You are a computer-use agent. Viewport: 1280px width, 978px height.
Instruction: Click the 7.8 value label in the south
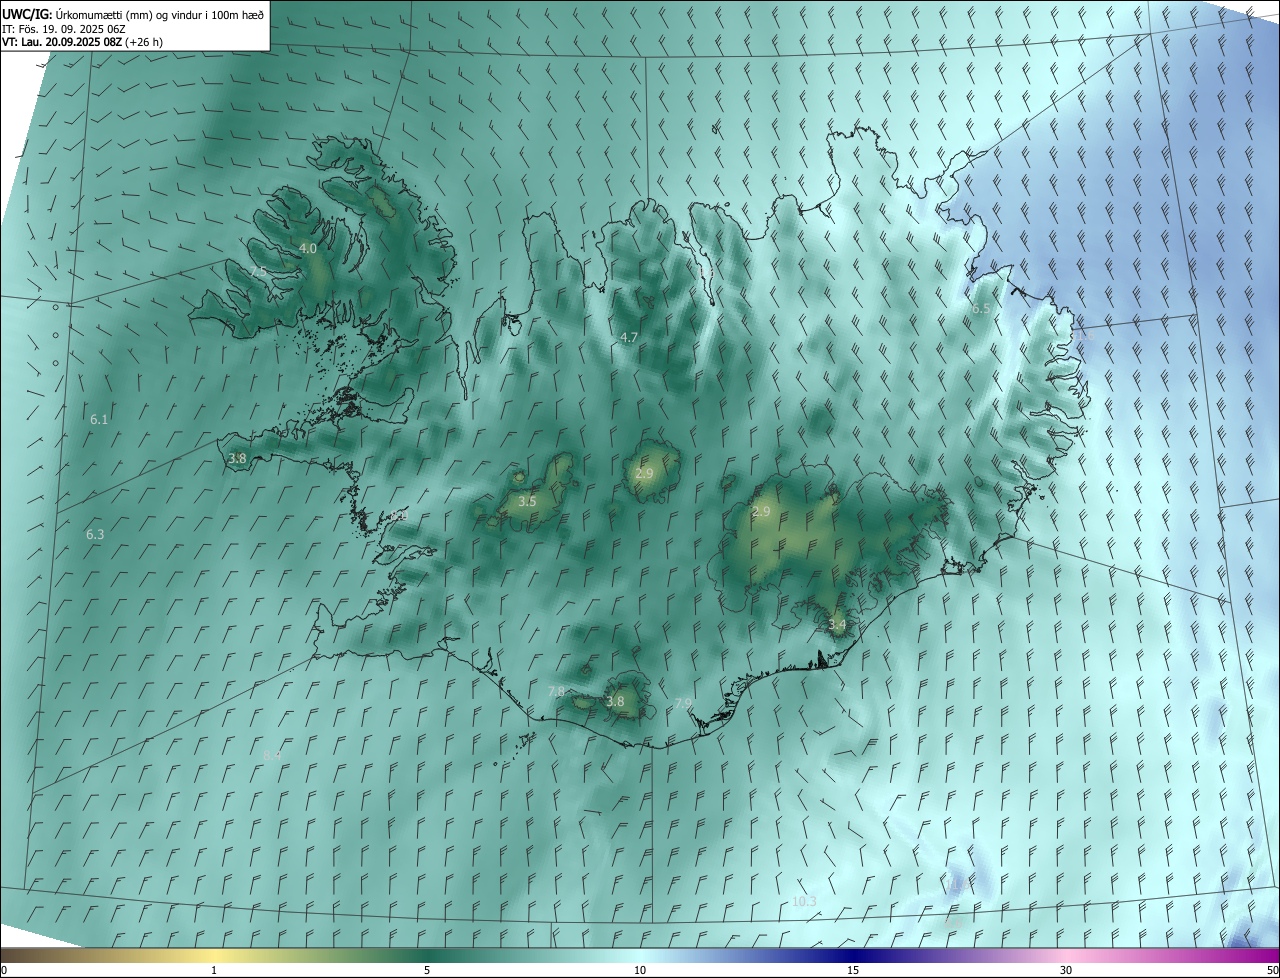[557, 692]
